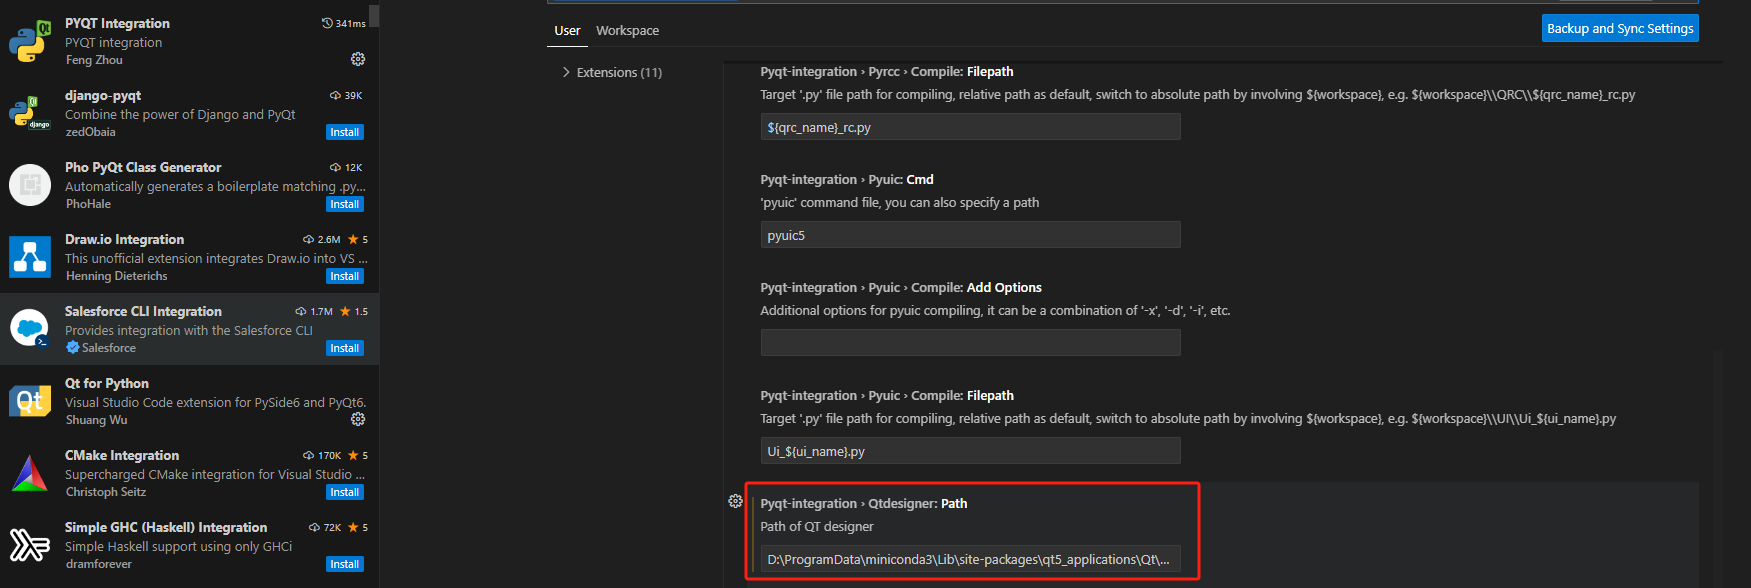Install the Draw.io Integration extension
Viewport: 1751px width, 588px height.
[x=345, y=276]
